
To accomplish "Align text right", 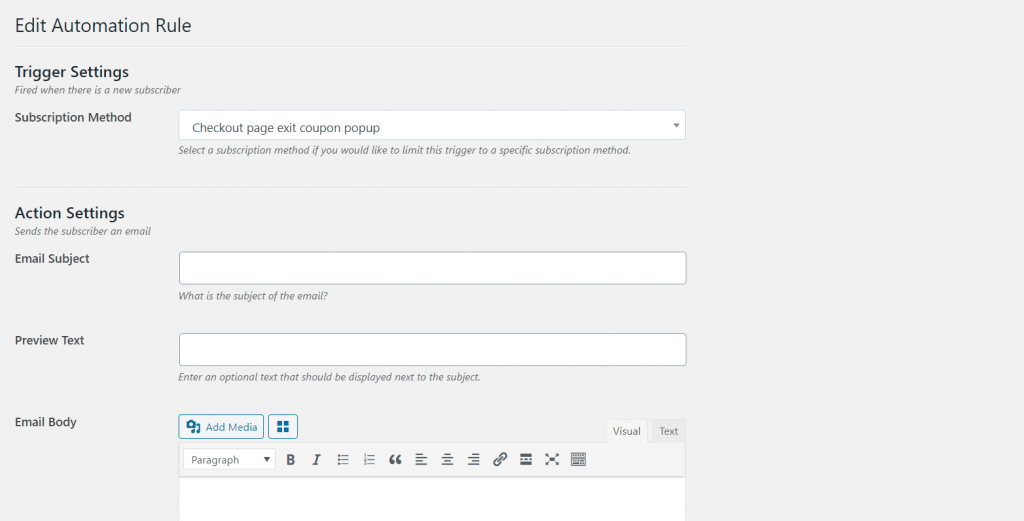I will (473, 460).
